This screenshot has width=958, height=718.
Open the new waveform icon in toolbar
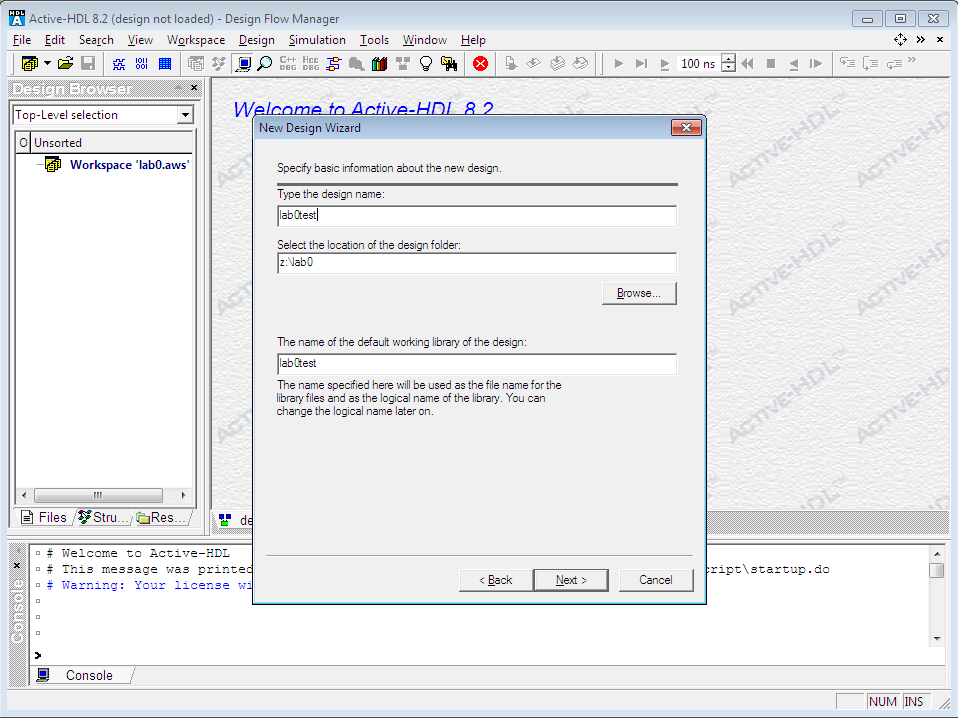(x=119, y=64)
